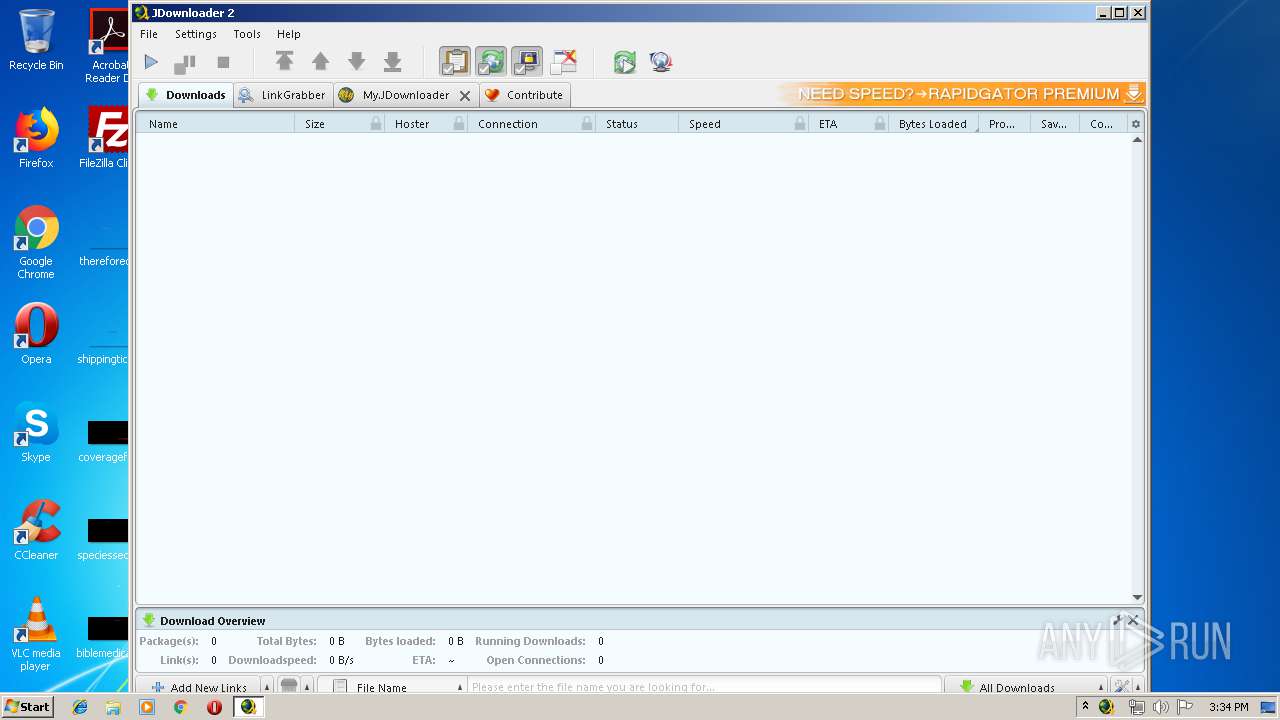1280x720 pixels.
Task: Expand the Add New Links arrow menu
Action: (x=266, y=687)
